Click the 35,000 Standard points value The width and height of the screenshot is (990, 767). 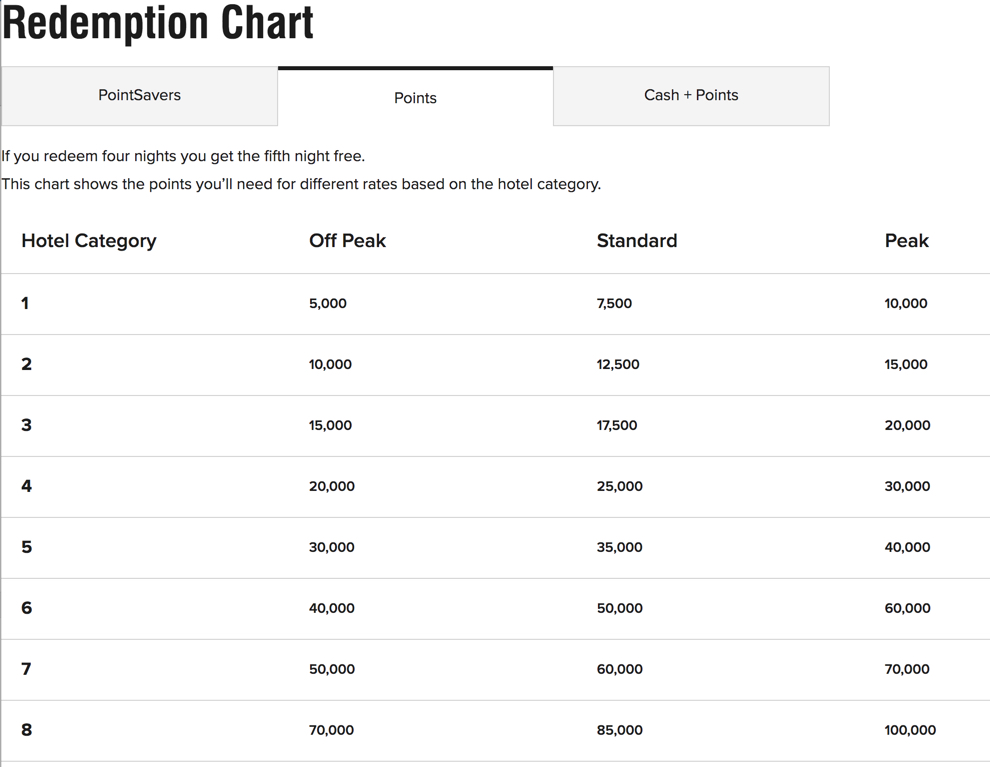click(x=619, y=547)
